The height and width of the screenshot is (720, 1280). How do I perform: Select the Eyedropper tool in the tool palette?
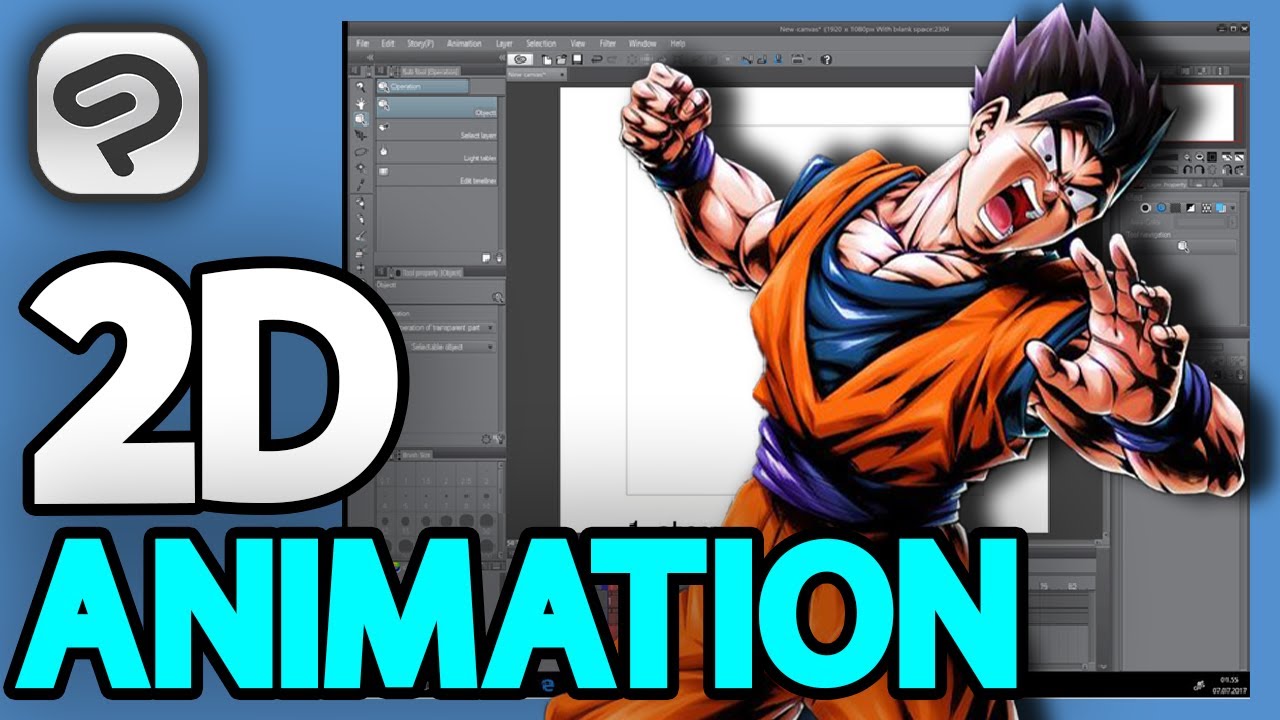360,185
